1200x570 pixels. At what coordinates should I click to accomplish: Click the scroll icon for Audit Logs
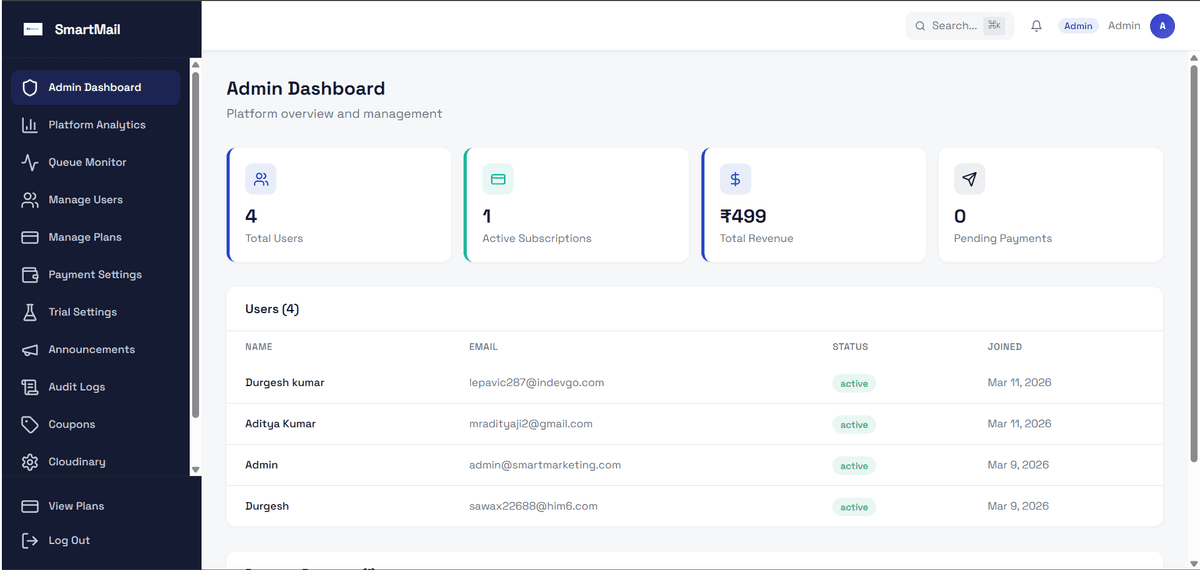(30, 387)
